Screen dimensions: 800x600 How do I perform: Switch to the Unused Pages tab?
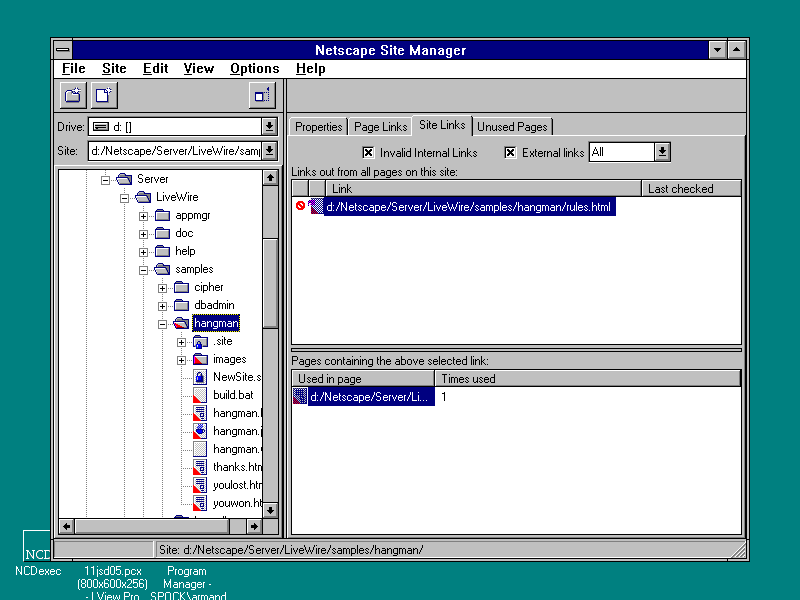[x=512, y=127]
